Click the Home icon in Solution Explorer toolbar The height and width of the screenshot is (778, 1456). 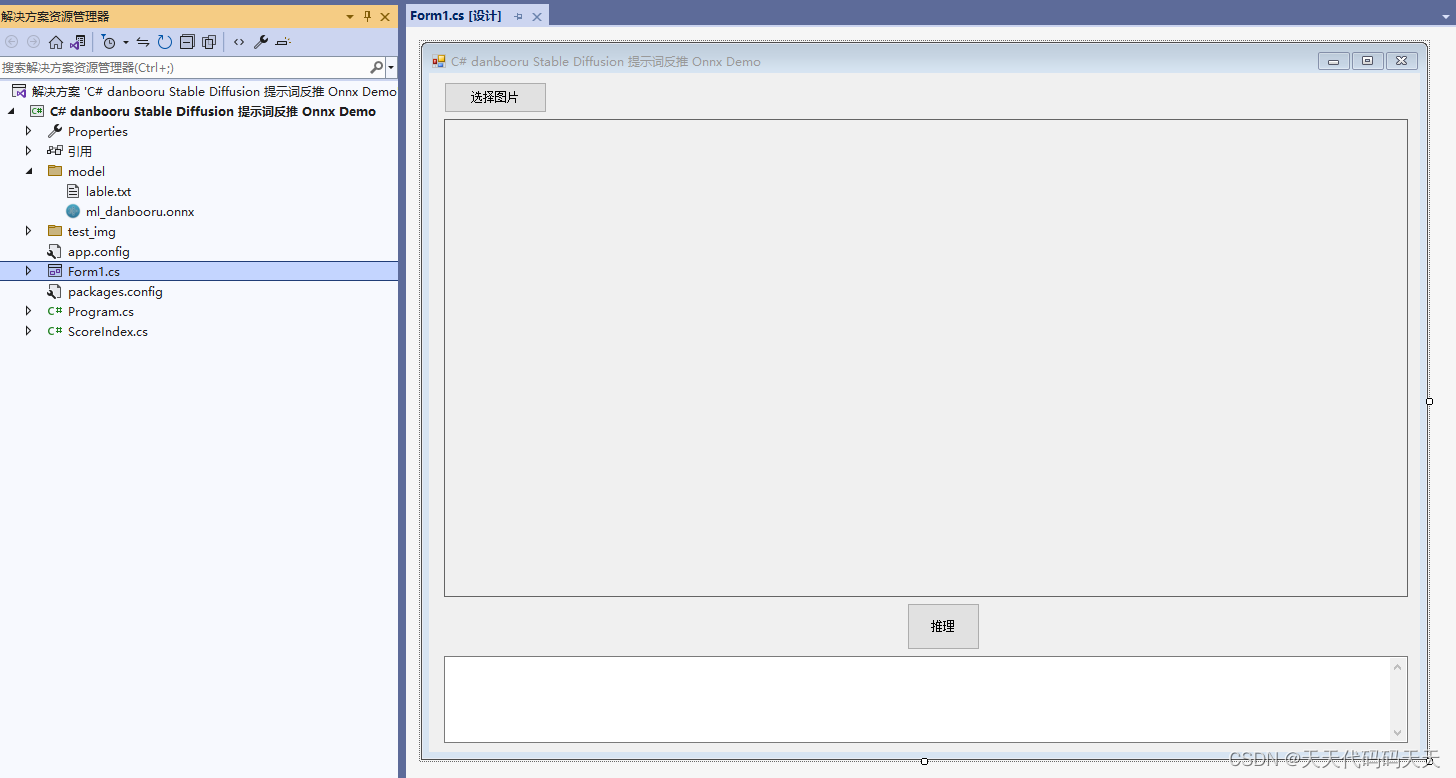point(56,42)
